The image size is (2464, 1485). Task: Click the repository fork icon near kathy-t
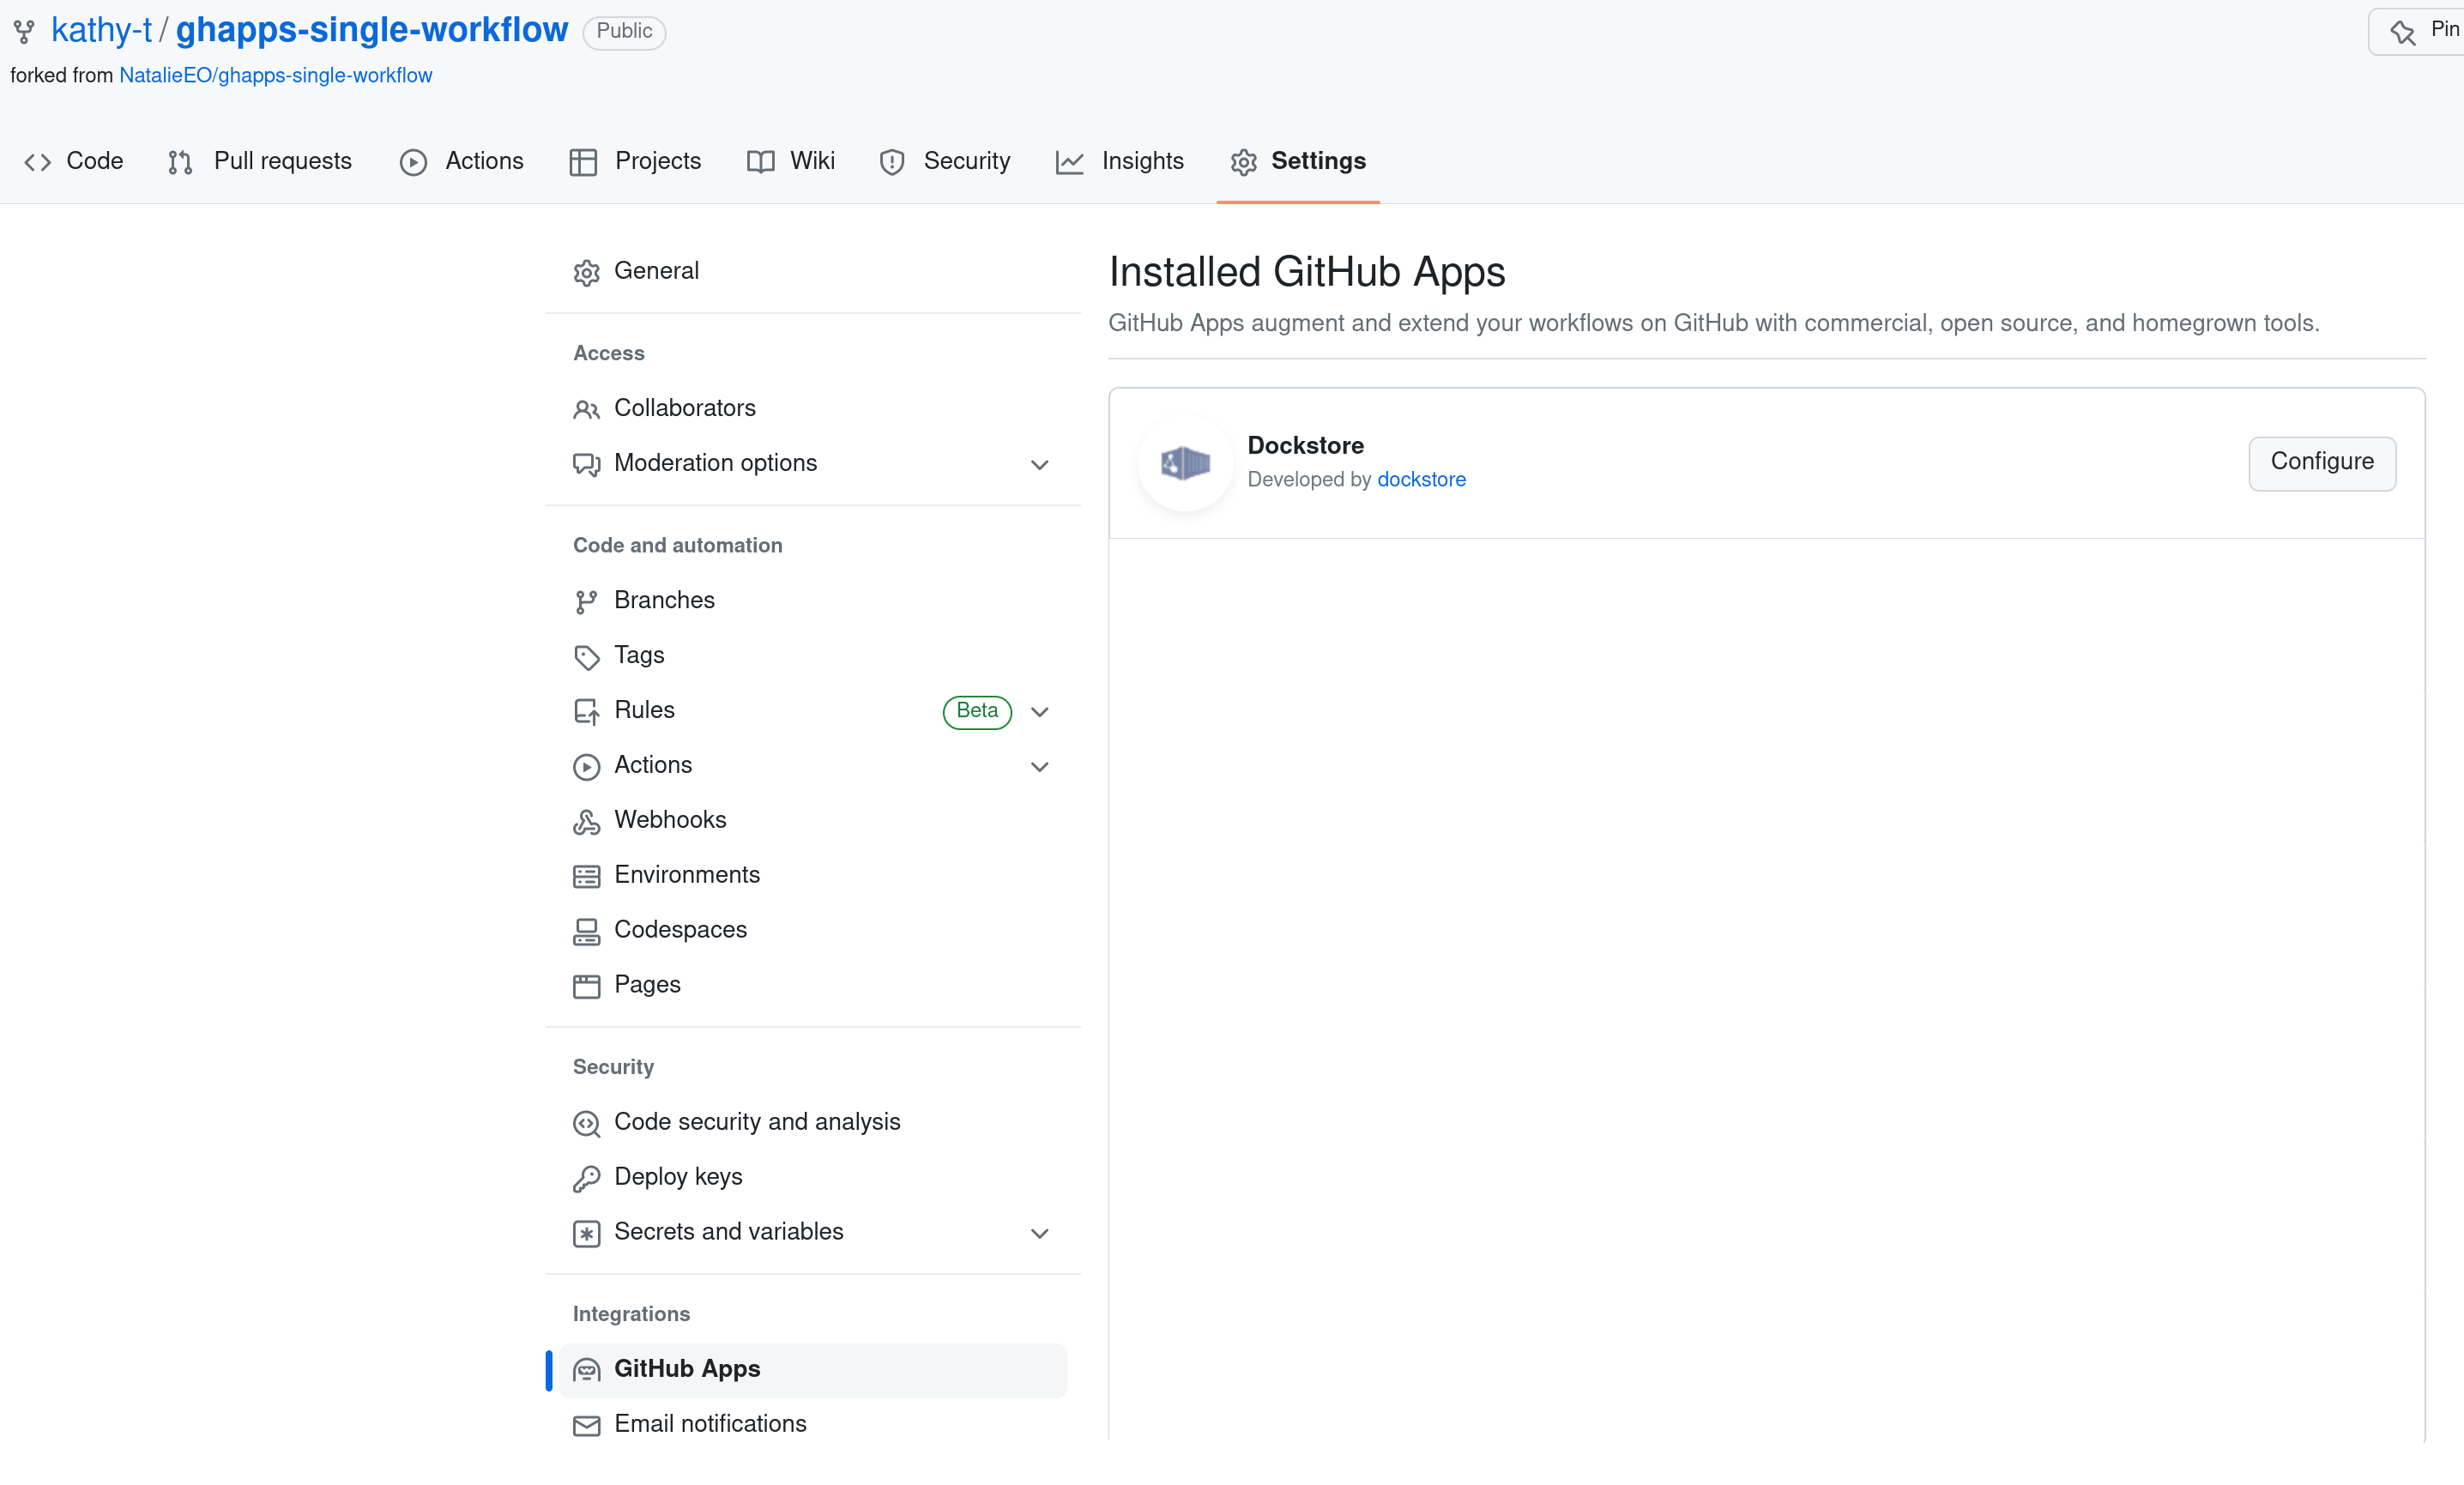click(x=23, y=30)
